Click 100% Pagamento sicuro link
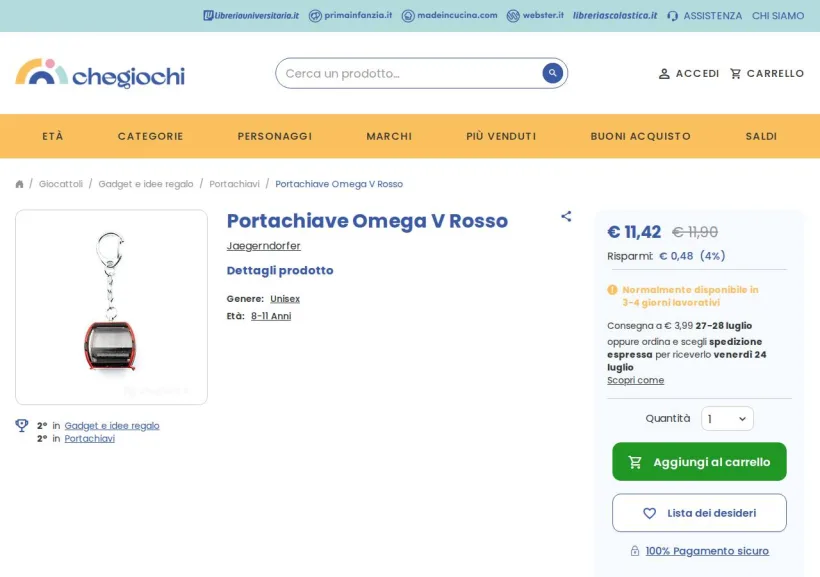This screenshot has width=820, height=577. (x=707, y=551)
